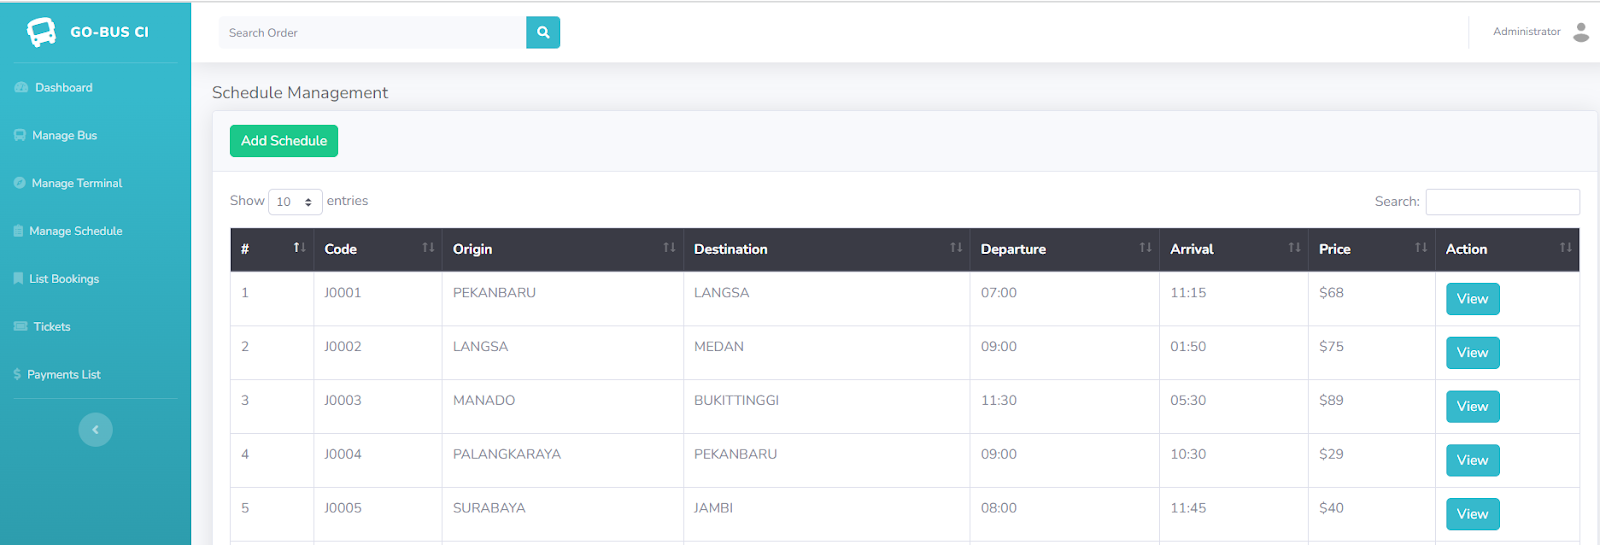Click the Manage Schedule clipboard icon

tap(18, 231)
